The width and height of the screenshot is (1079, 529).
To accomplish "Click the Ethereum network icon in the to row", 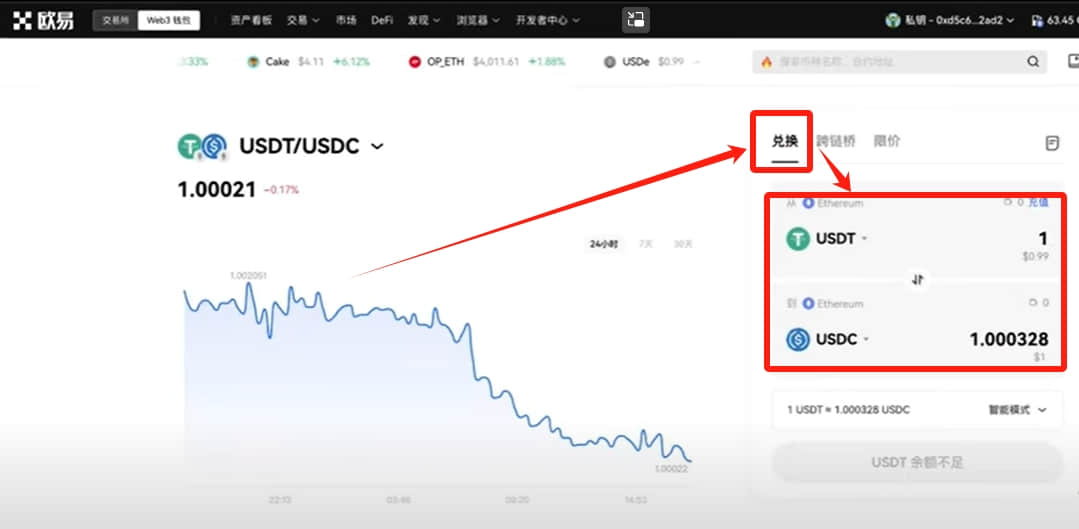I will click(x=808, y=303).
